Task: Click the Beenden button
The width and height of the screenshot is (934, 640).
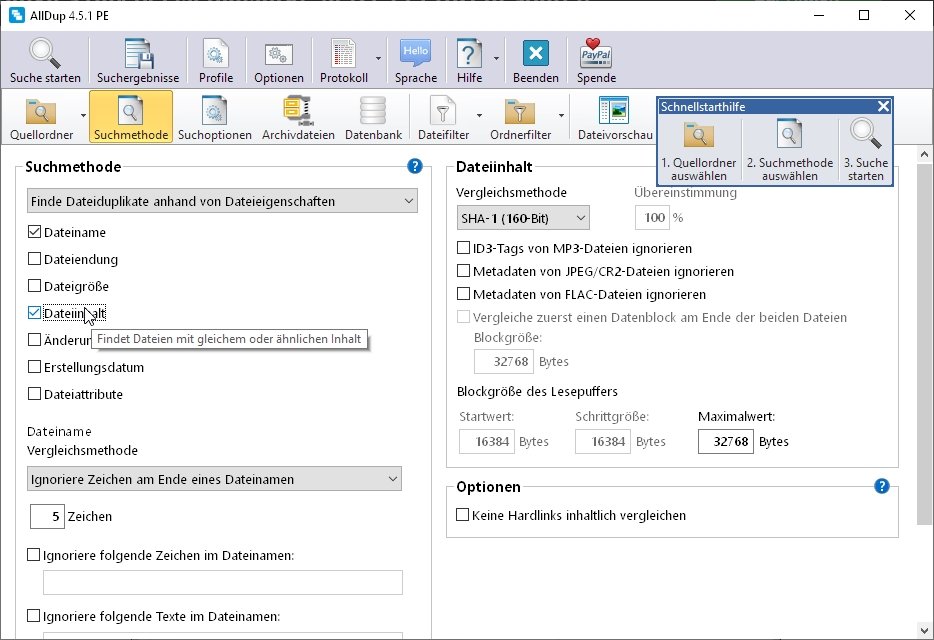Action: tap(535, 55)
